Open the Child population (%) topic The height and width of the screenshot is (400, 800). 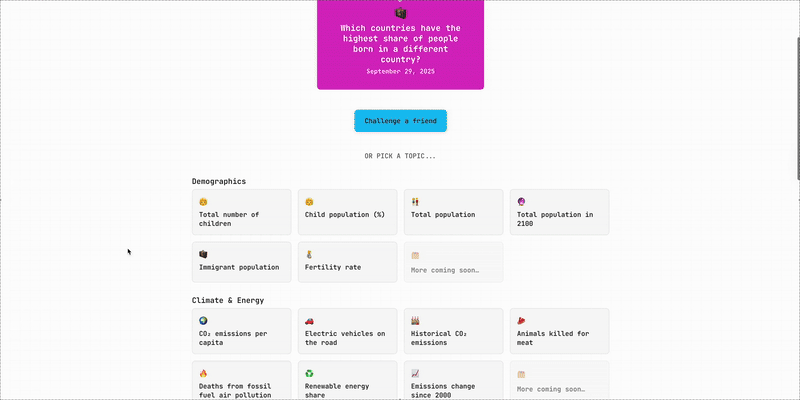(347, 213)
